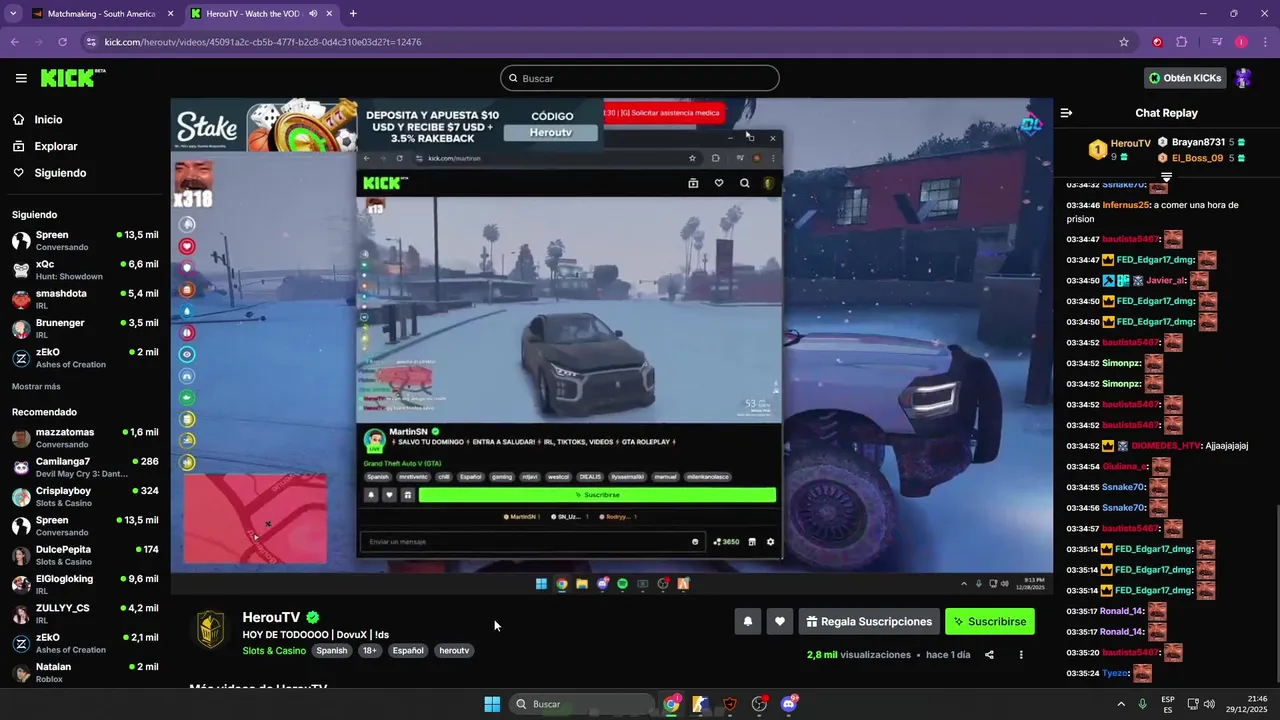
Task: Mute the HerouTV tab audio icon
Action: (x=313, y=13)
